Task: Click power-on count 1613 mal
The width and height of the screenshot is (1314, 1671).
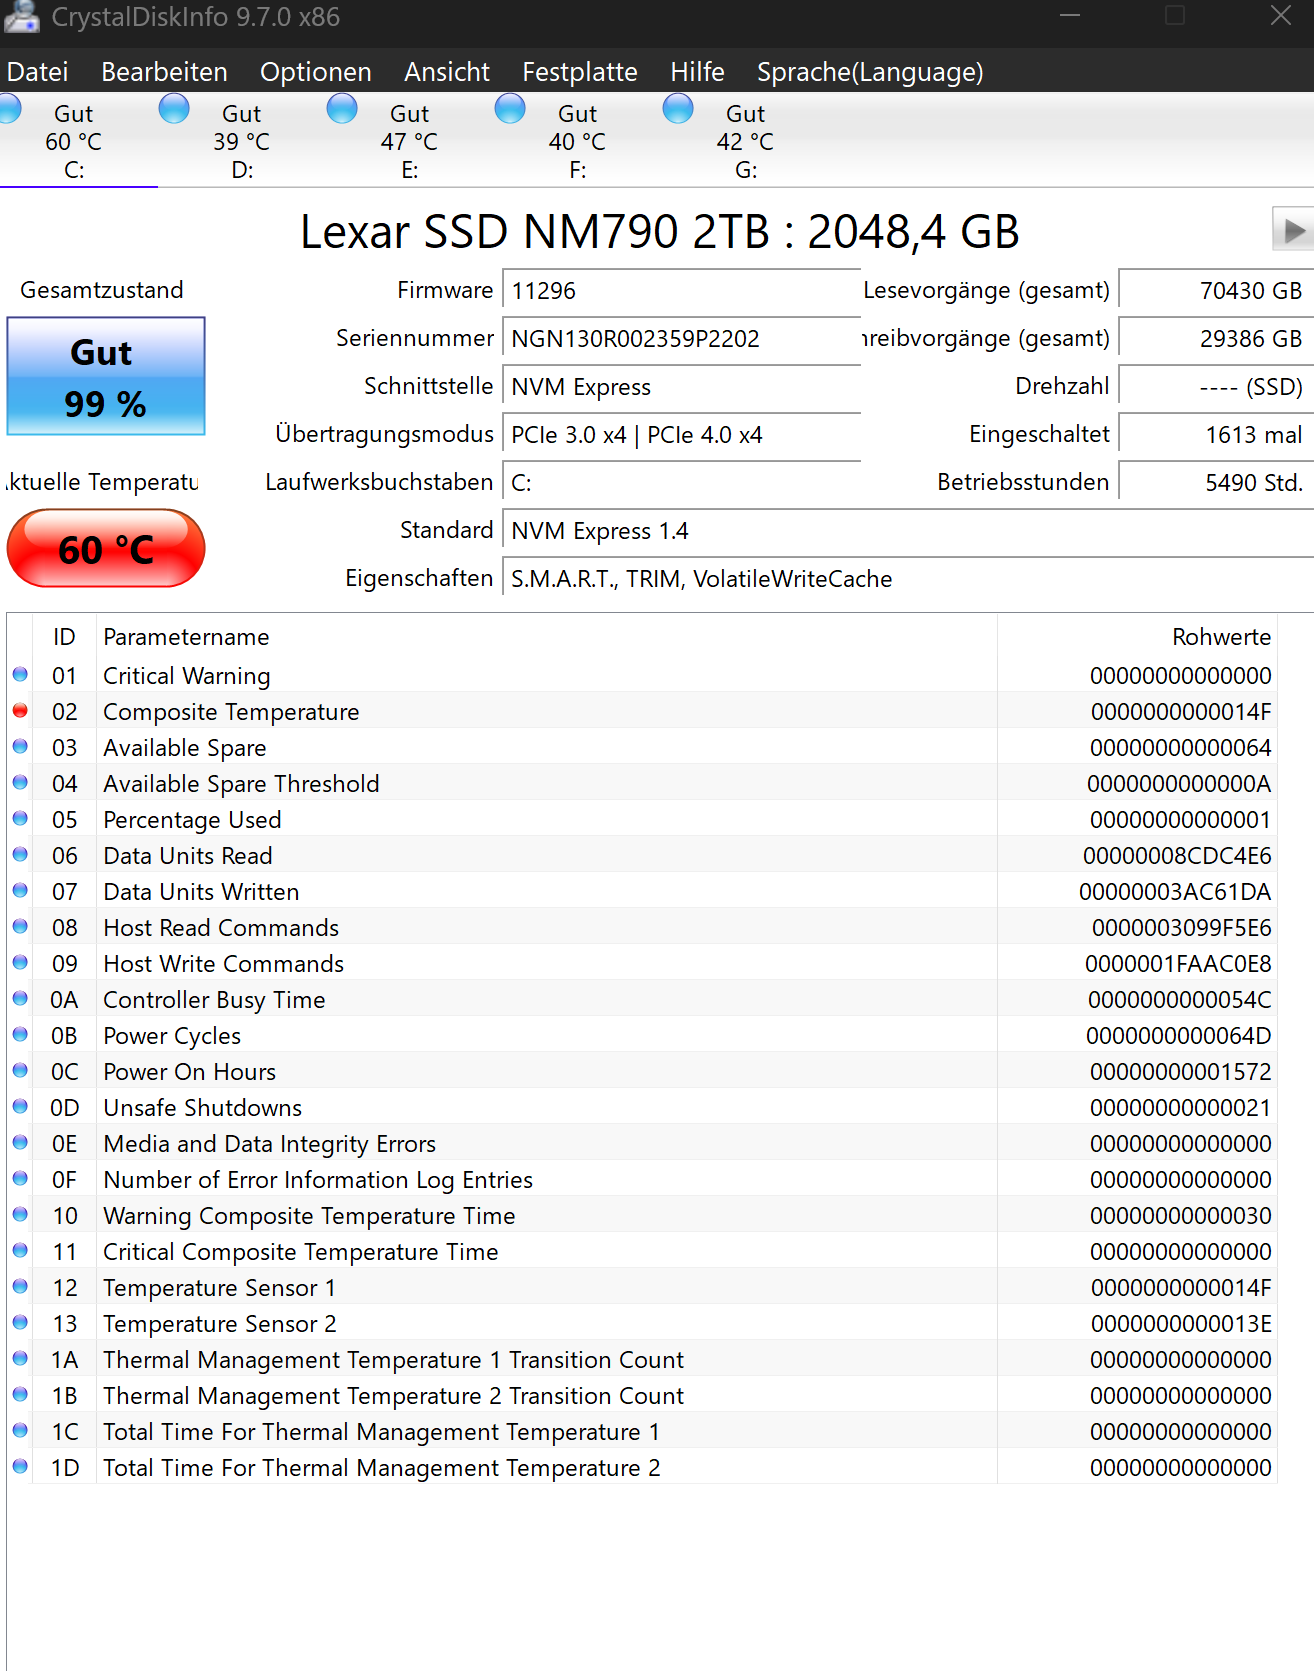Action: coord(1216,435)
